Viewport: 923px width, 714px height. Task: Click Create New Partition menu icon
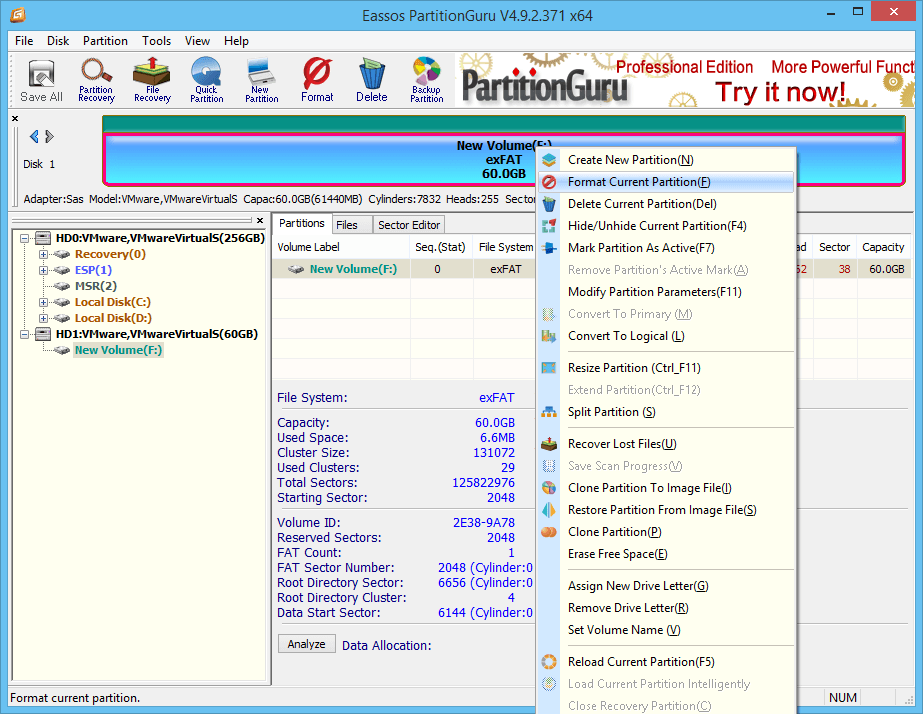[x=549, y=160]
